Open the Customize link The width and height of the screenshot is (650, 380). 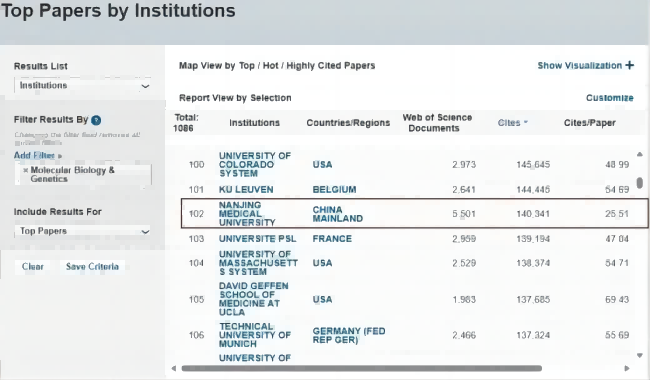pos(609,98)
